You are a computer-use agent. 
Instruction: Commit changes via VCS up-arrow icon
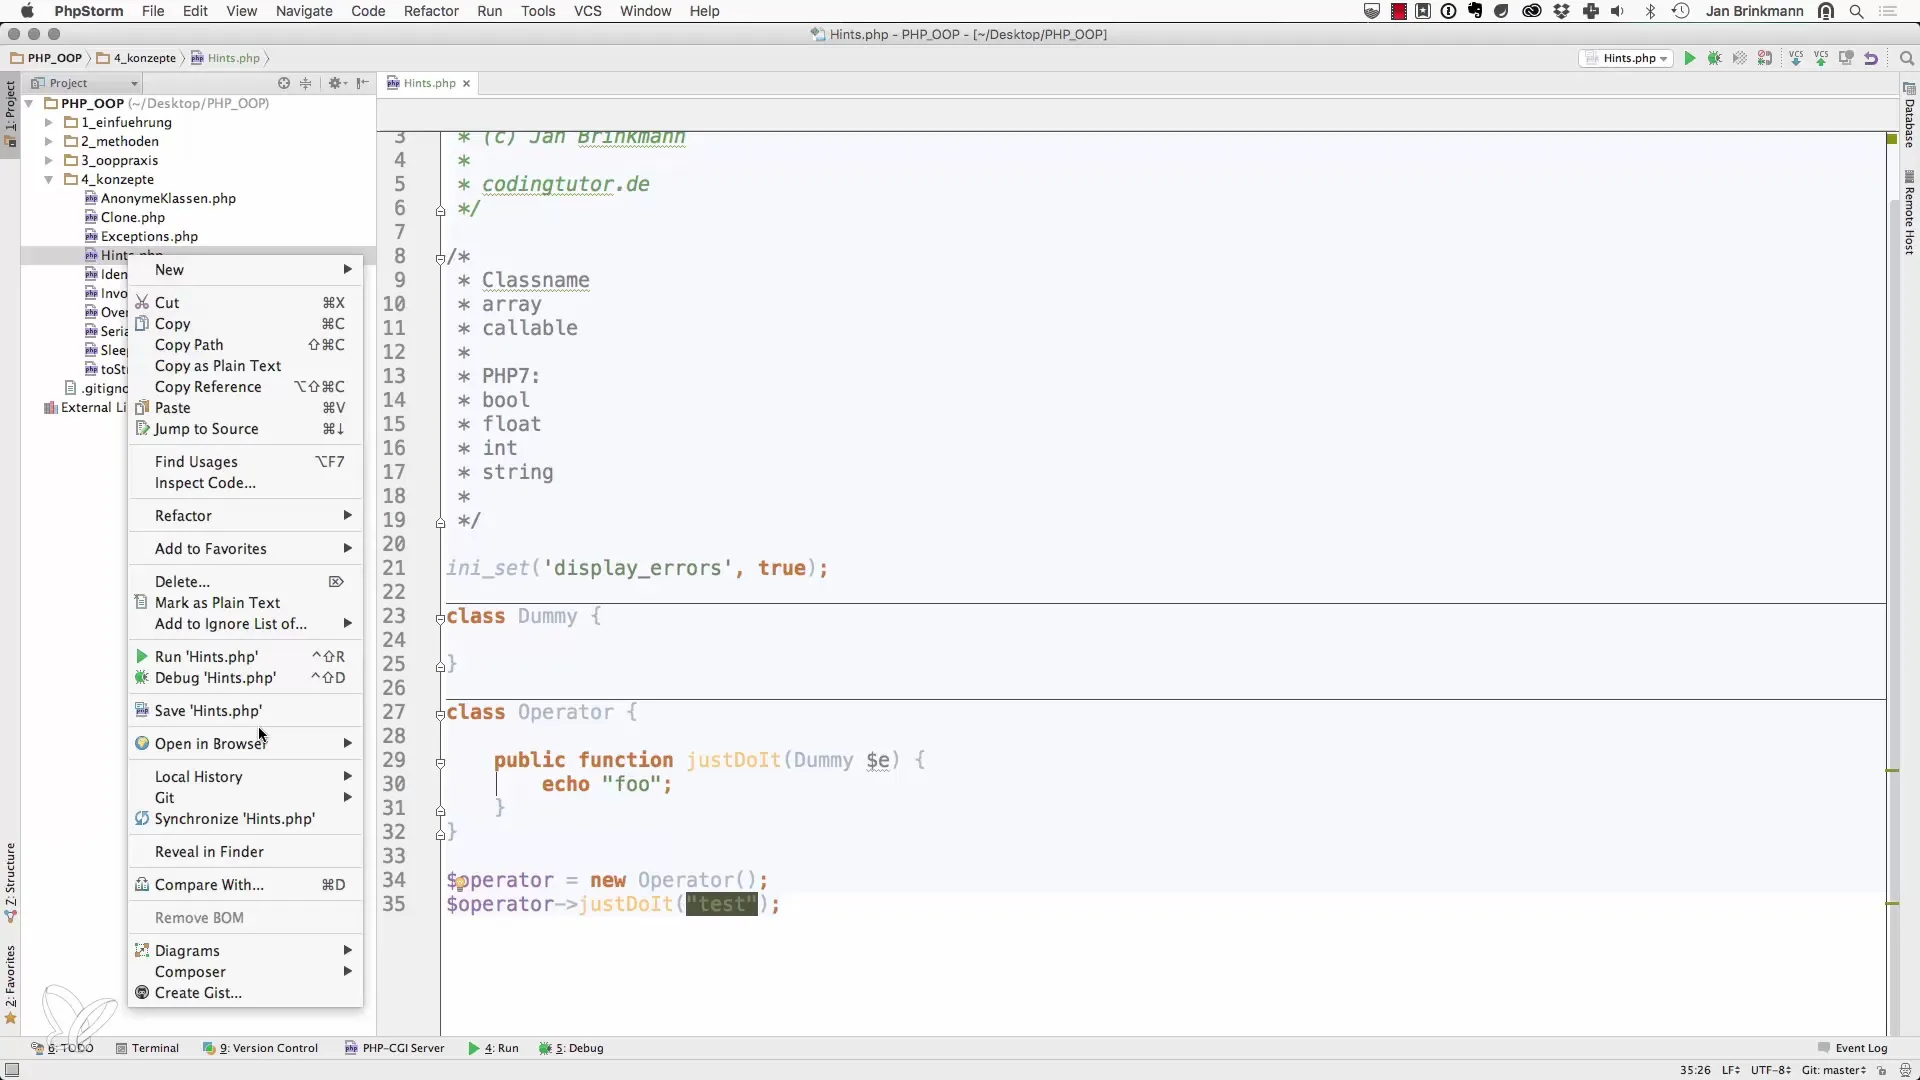pyautogui.click(x=1821, y=59)
